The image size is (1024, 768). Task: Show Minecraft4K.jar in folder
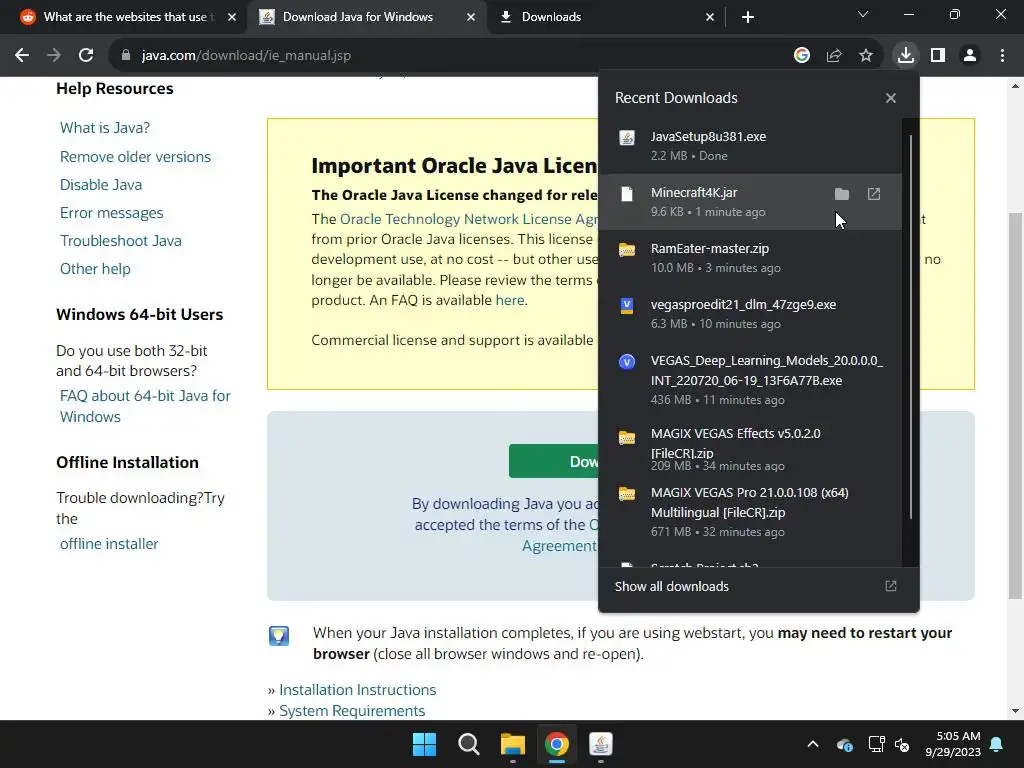842,194
